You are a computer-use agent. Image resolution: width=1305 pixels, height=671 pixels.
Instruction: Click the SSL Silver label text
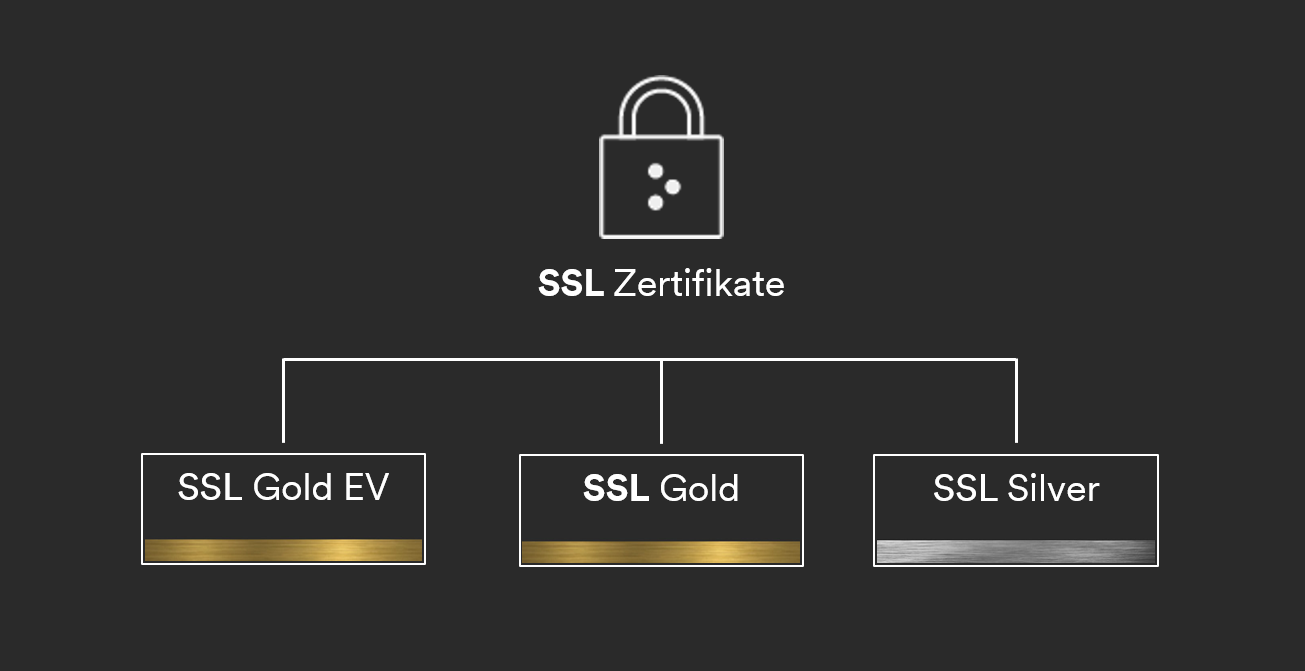click(1016, 489)
